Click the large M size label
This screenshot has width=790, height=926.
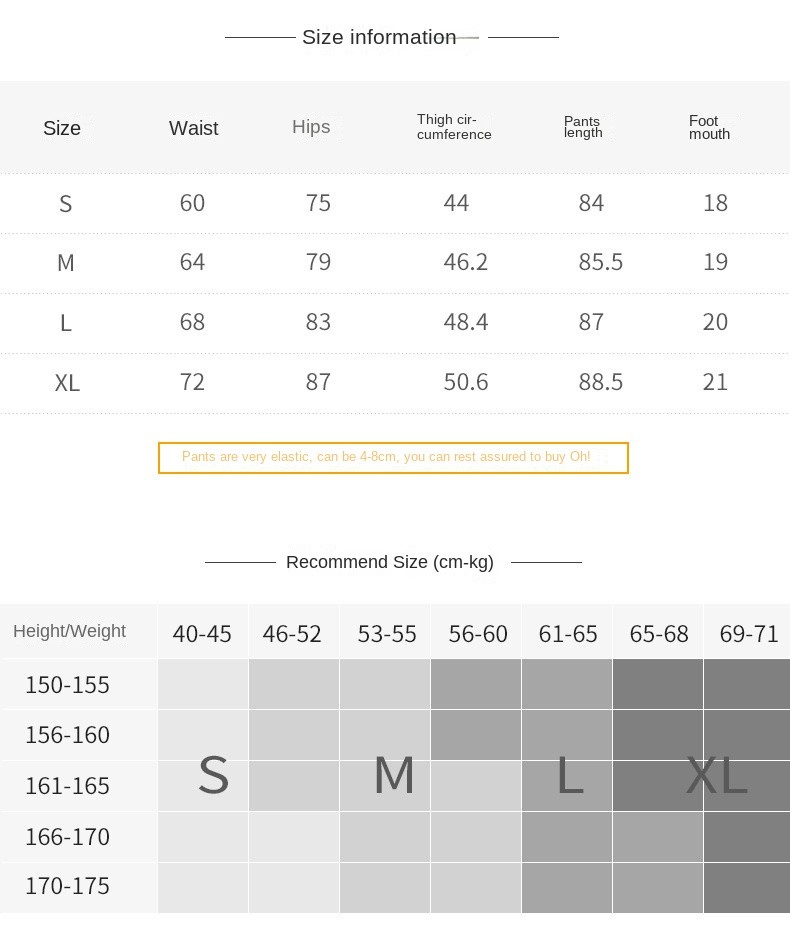(394, 775)
